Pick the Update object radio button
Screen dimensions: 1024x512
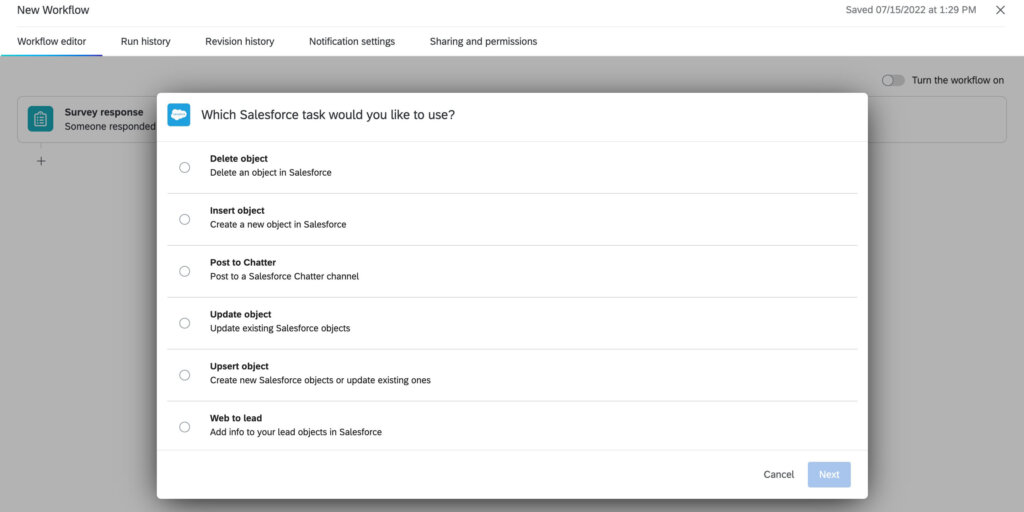coord(185,323)
